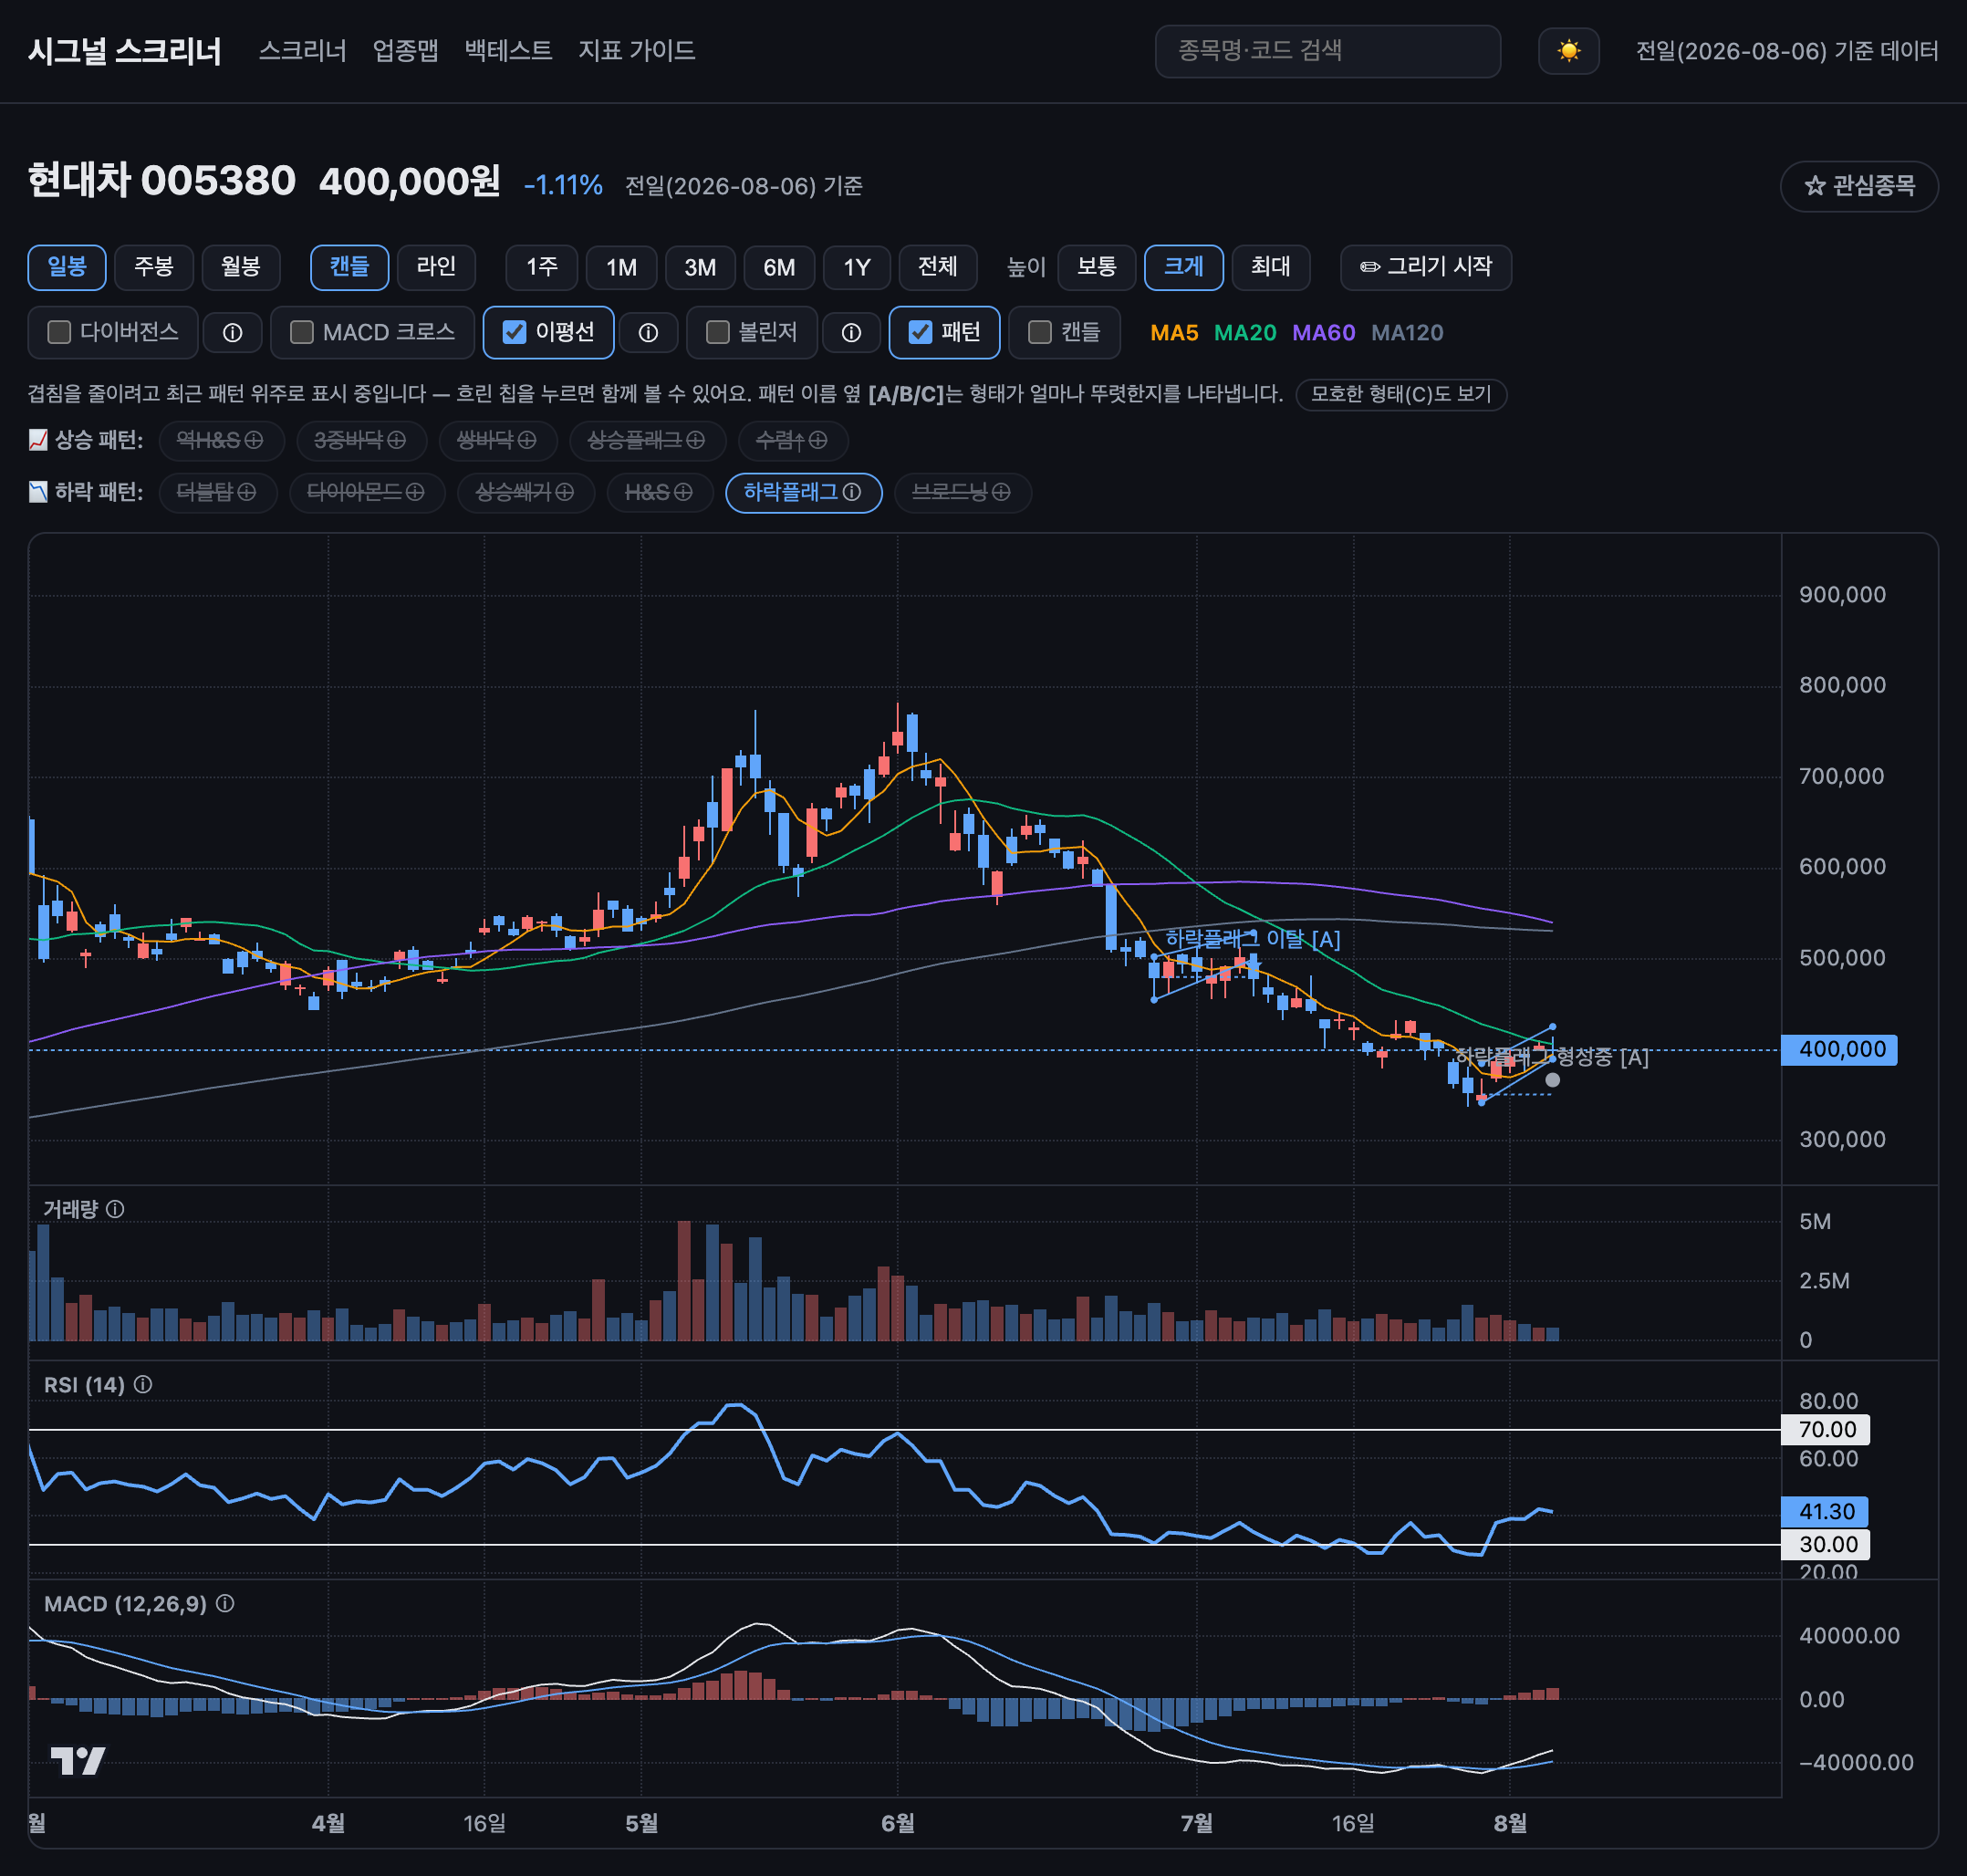Screen dimensions: 1967x1876
Task: Click the 400,000원 price text
Action: 410,181
